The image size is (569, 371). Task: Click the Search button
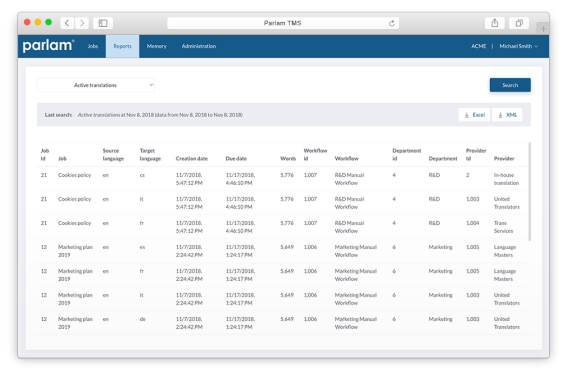coord(510,85)
